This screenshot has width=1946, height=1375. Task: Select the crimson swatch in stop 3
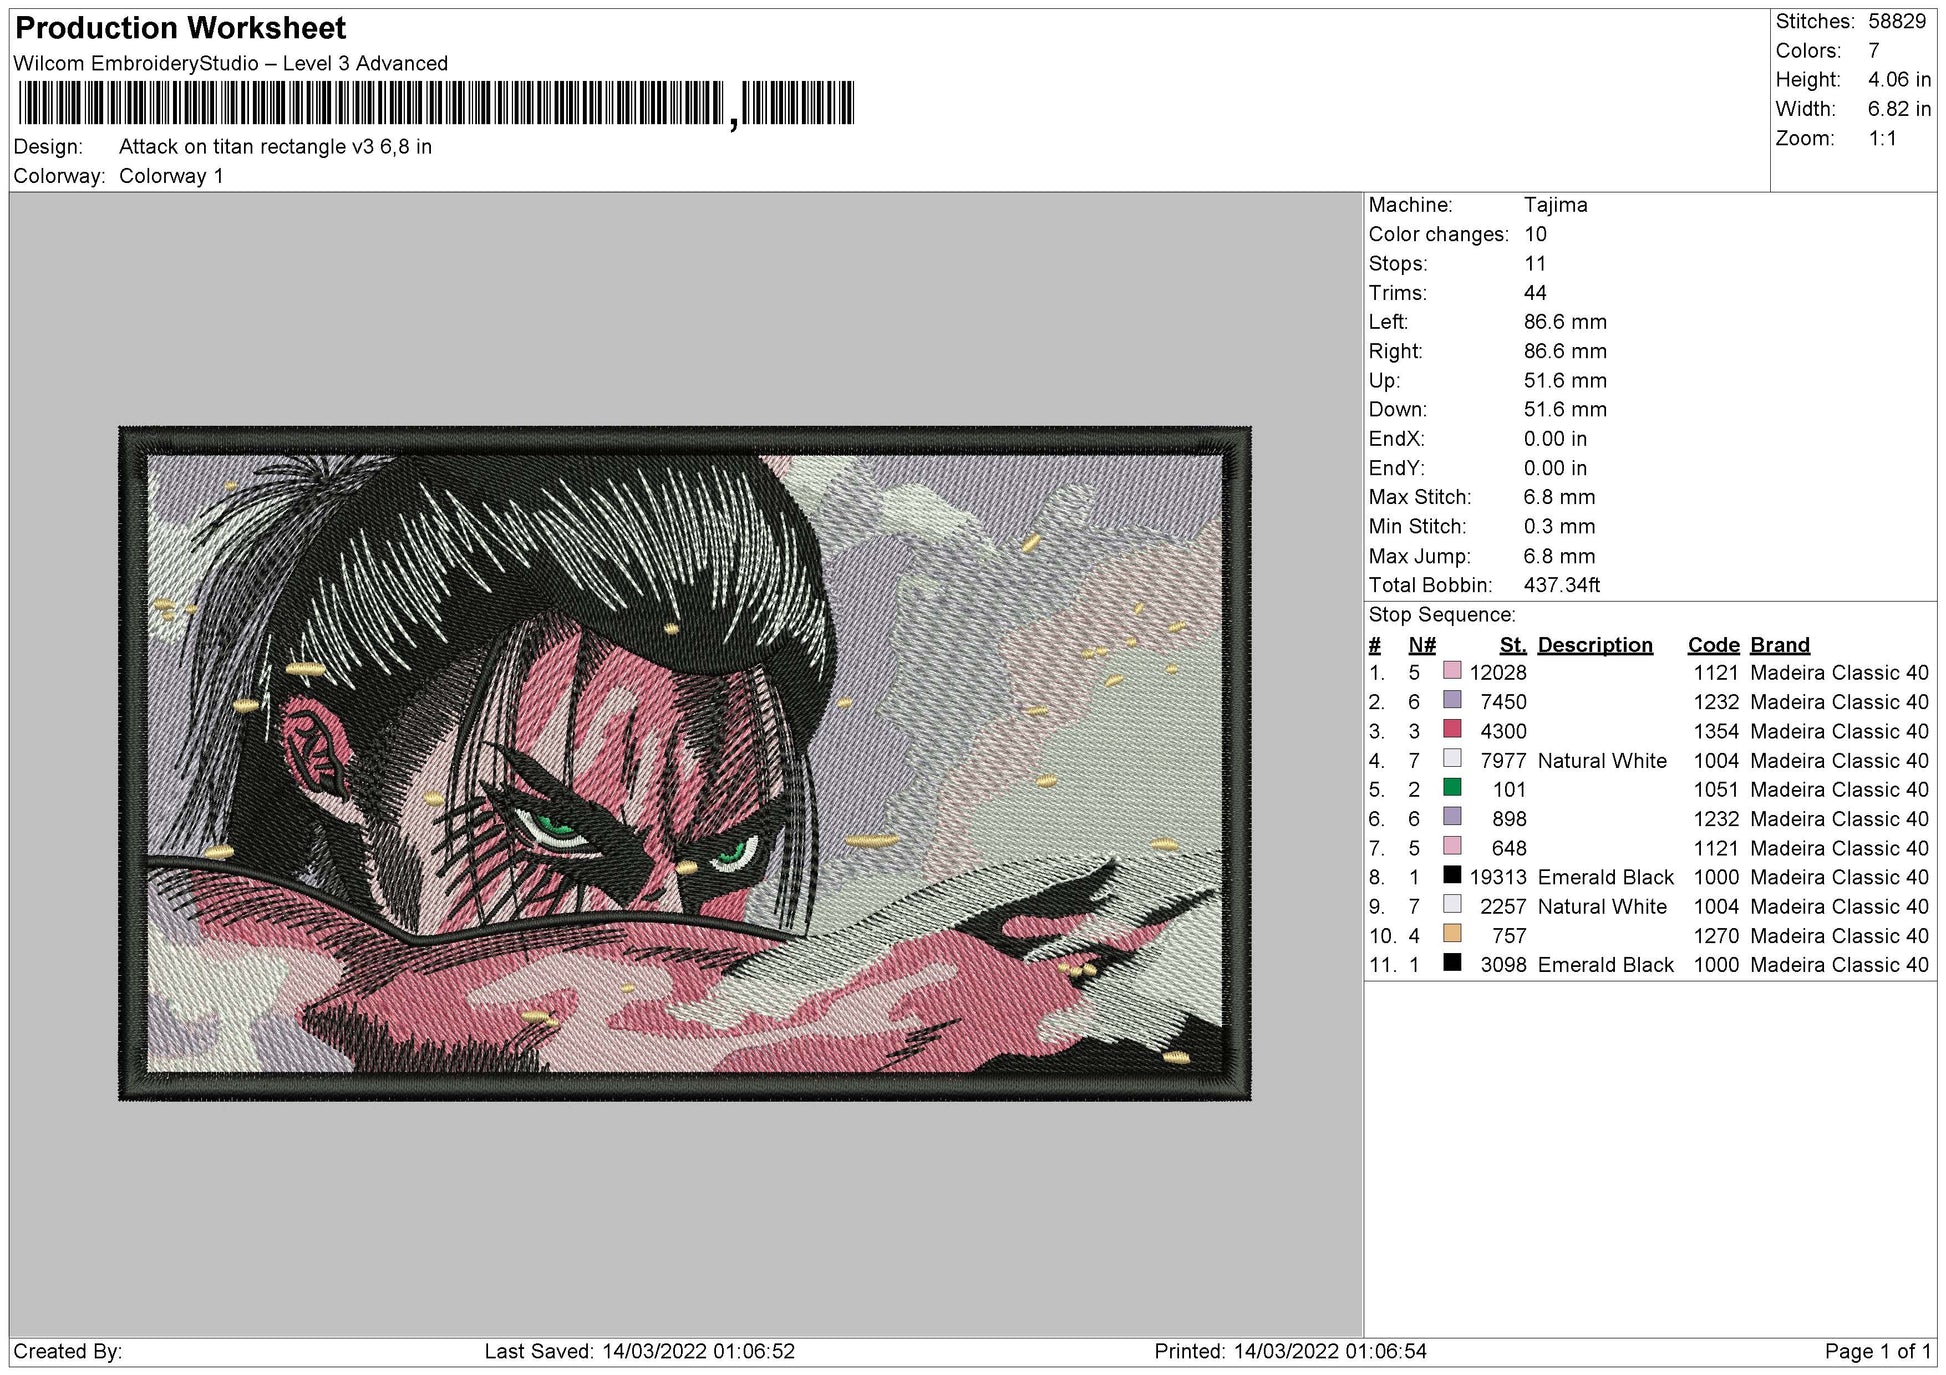click(1452, 728)
